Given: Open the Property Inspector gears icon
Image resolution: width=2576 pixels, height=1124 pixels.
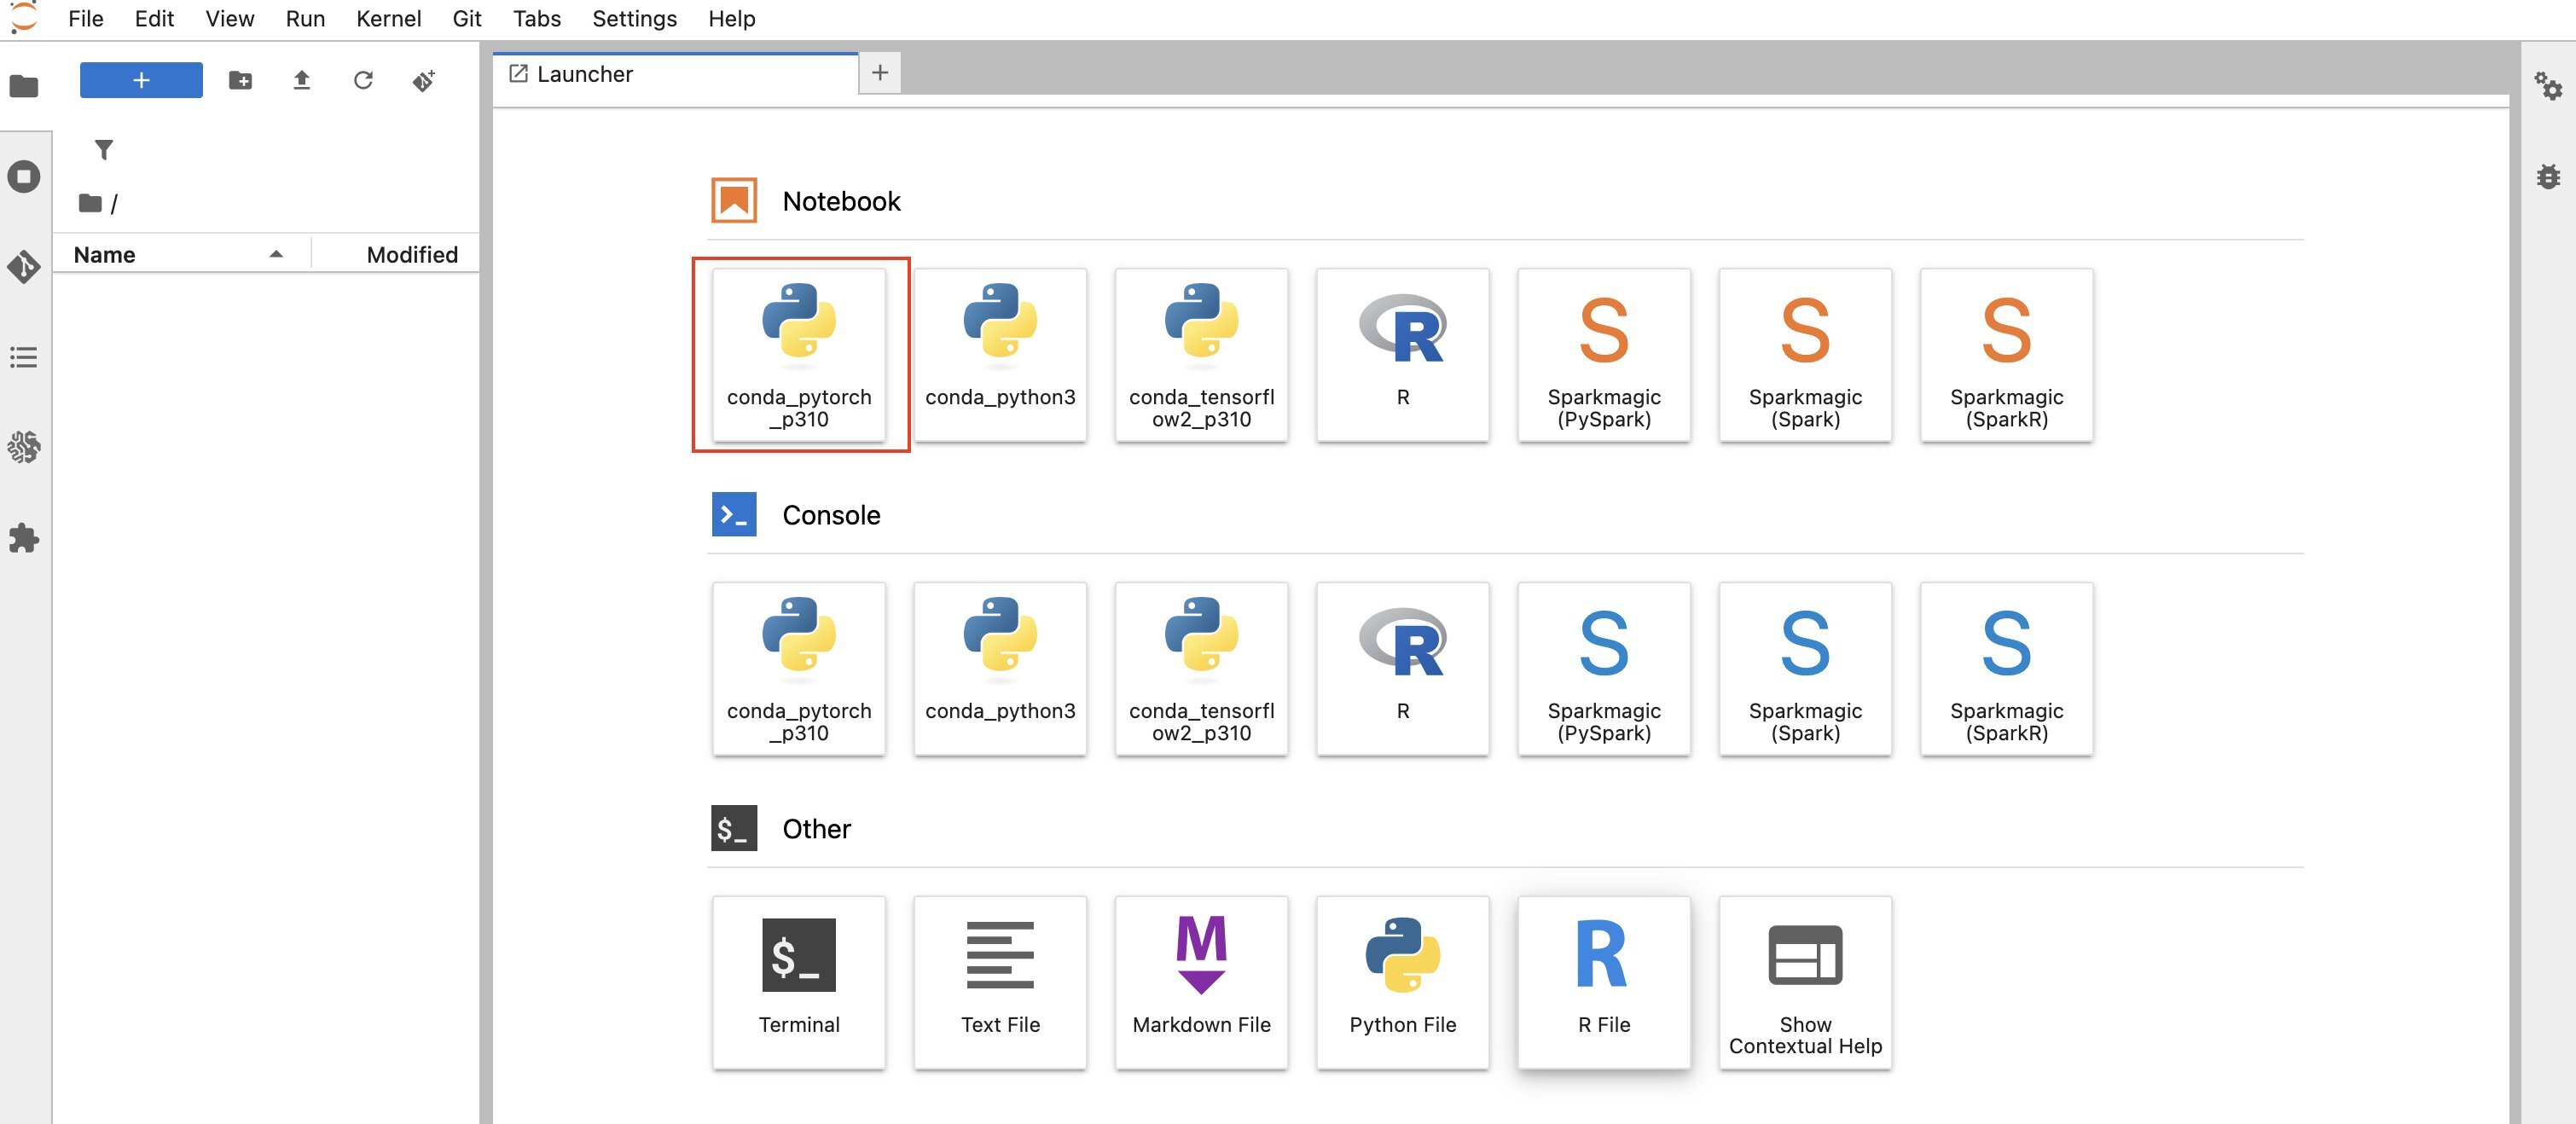Looking at the screenshot, I should click(2547, 86).
